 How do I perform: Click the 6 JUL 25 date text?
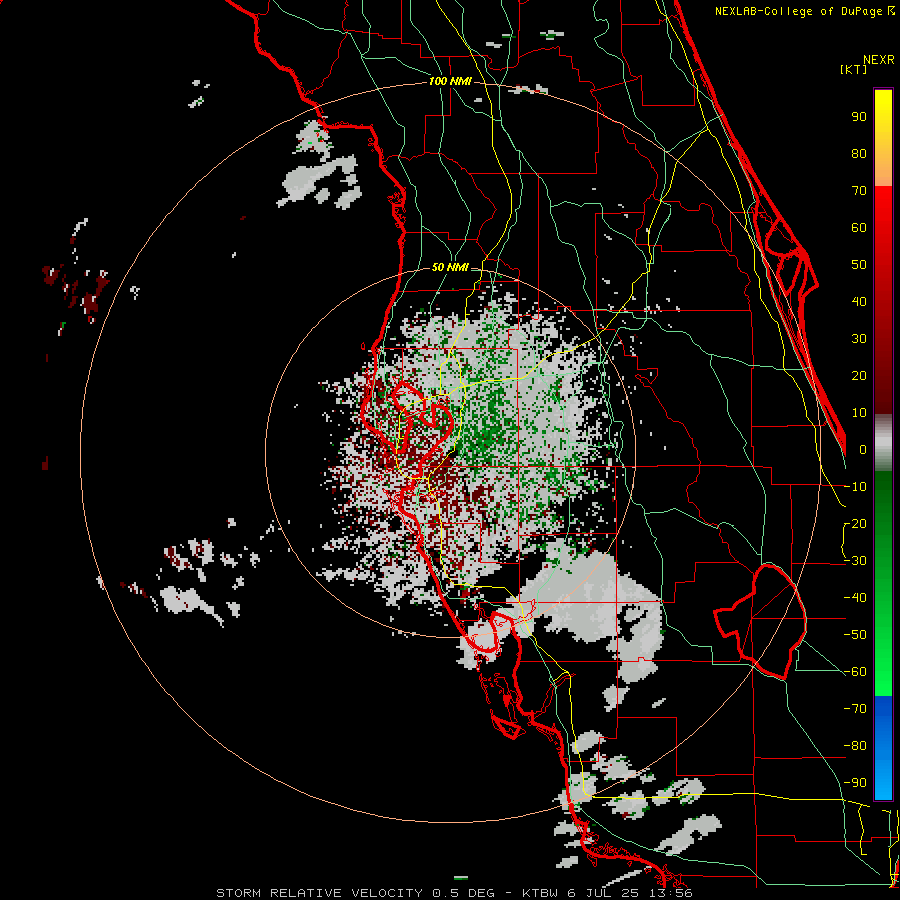(x=604, y=893)
